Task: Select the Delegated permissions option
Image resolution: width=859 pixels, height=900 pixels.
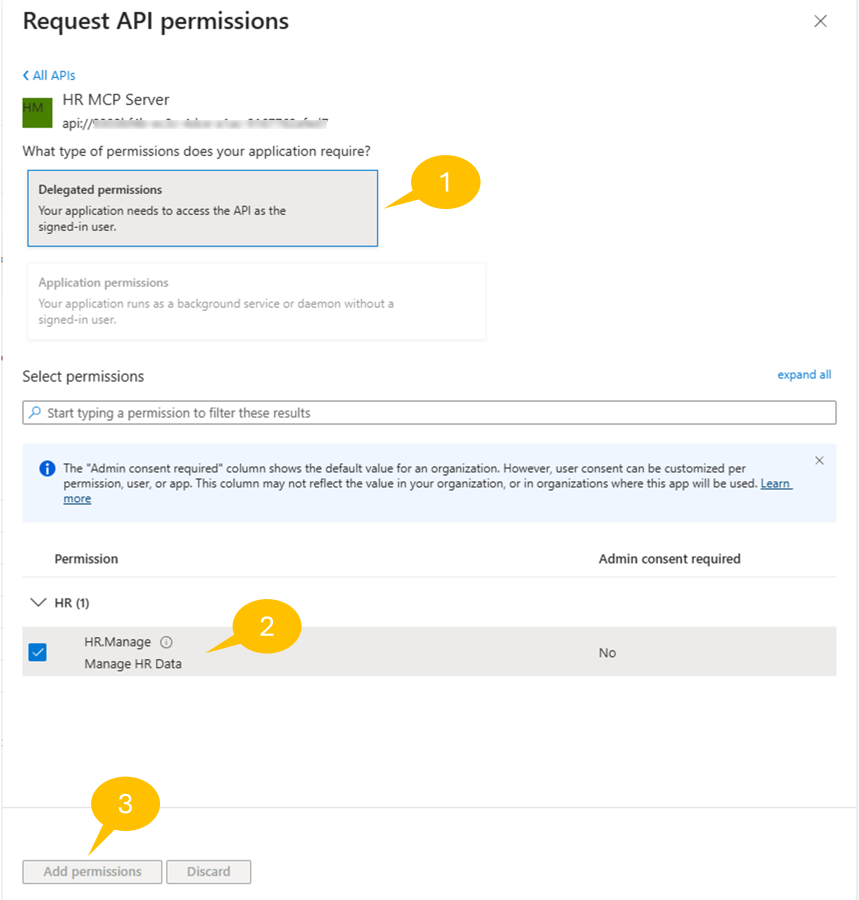Action: tap(202, 207)
